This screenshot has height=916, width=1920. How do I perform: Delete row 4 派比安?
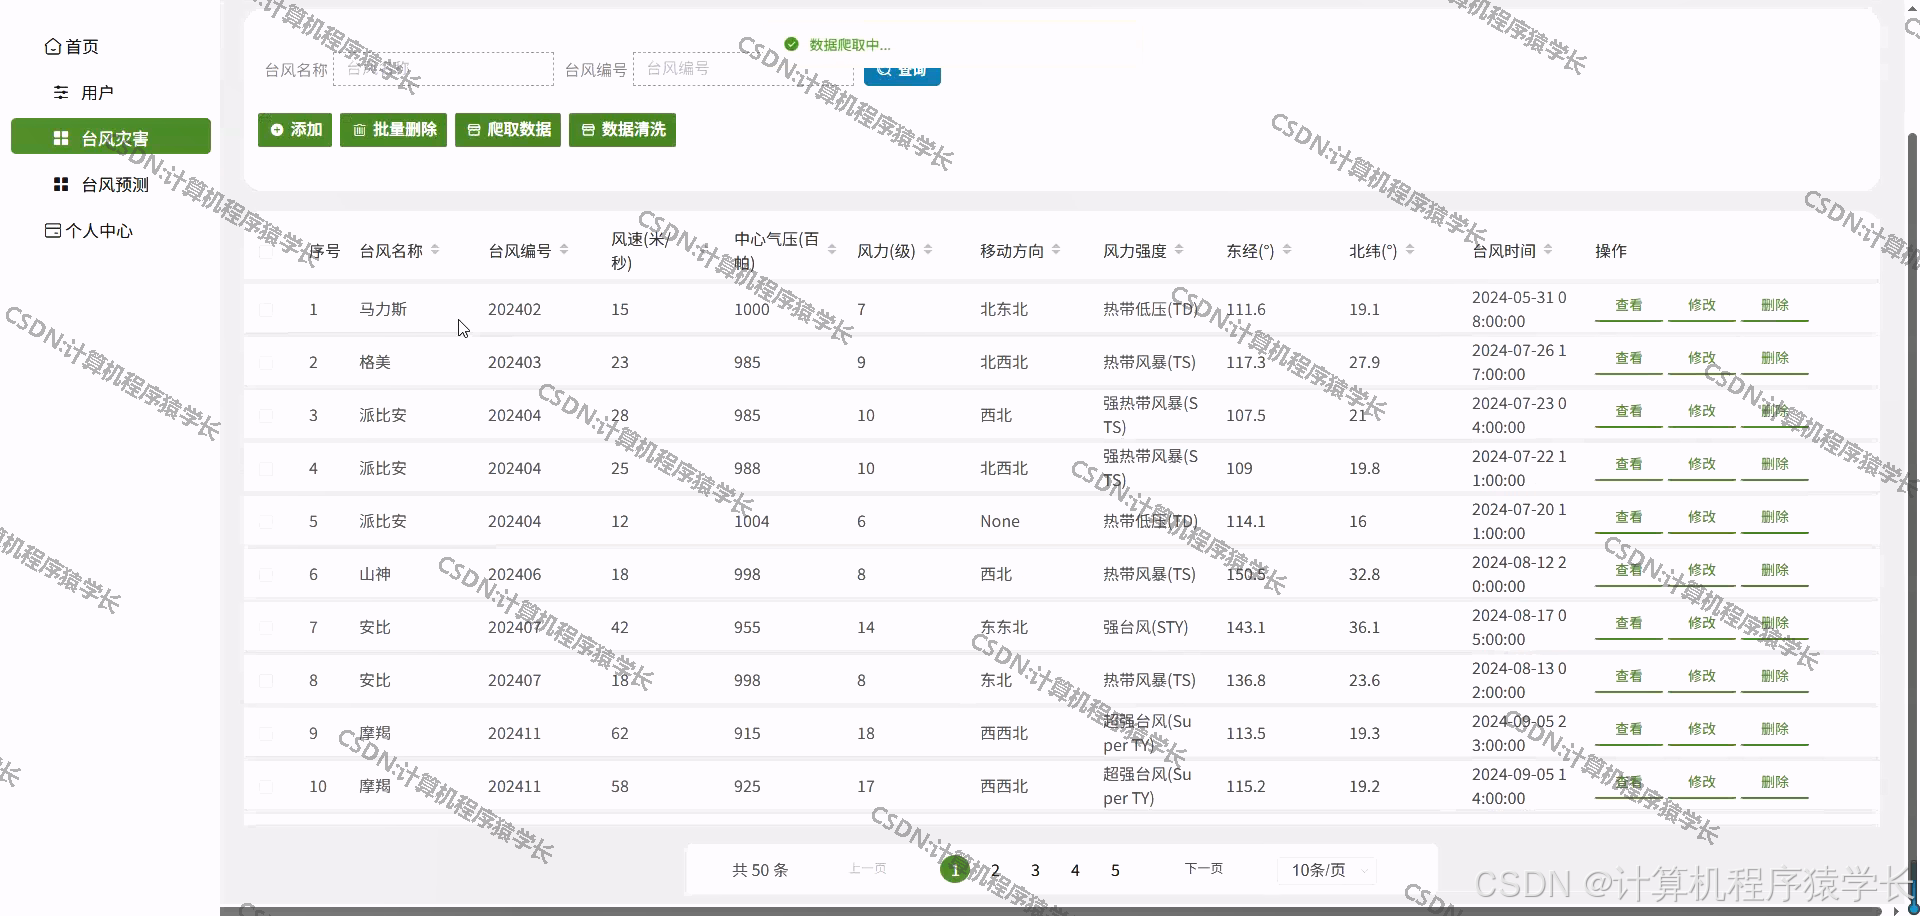1775,465
